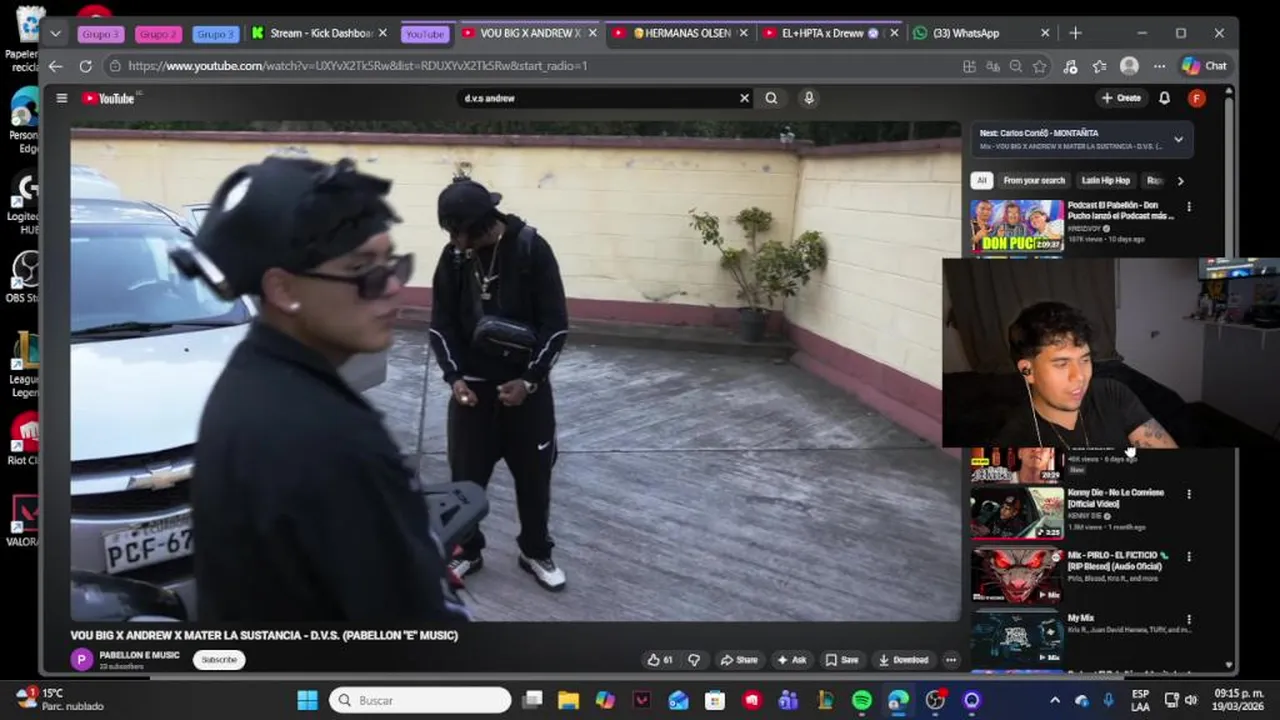
Task: Click the YouTube tab group label
Action: point(425,34)
